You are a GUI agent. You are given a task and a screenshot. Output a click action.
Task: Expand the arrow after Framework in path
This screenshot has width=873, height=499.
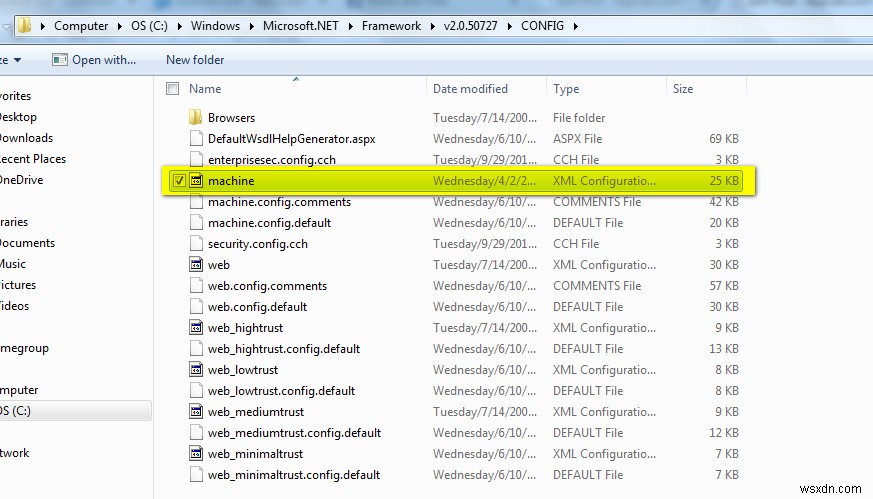point(433,26)
